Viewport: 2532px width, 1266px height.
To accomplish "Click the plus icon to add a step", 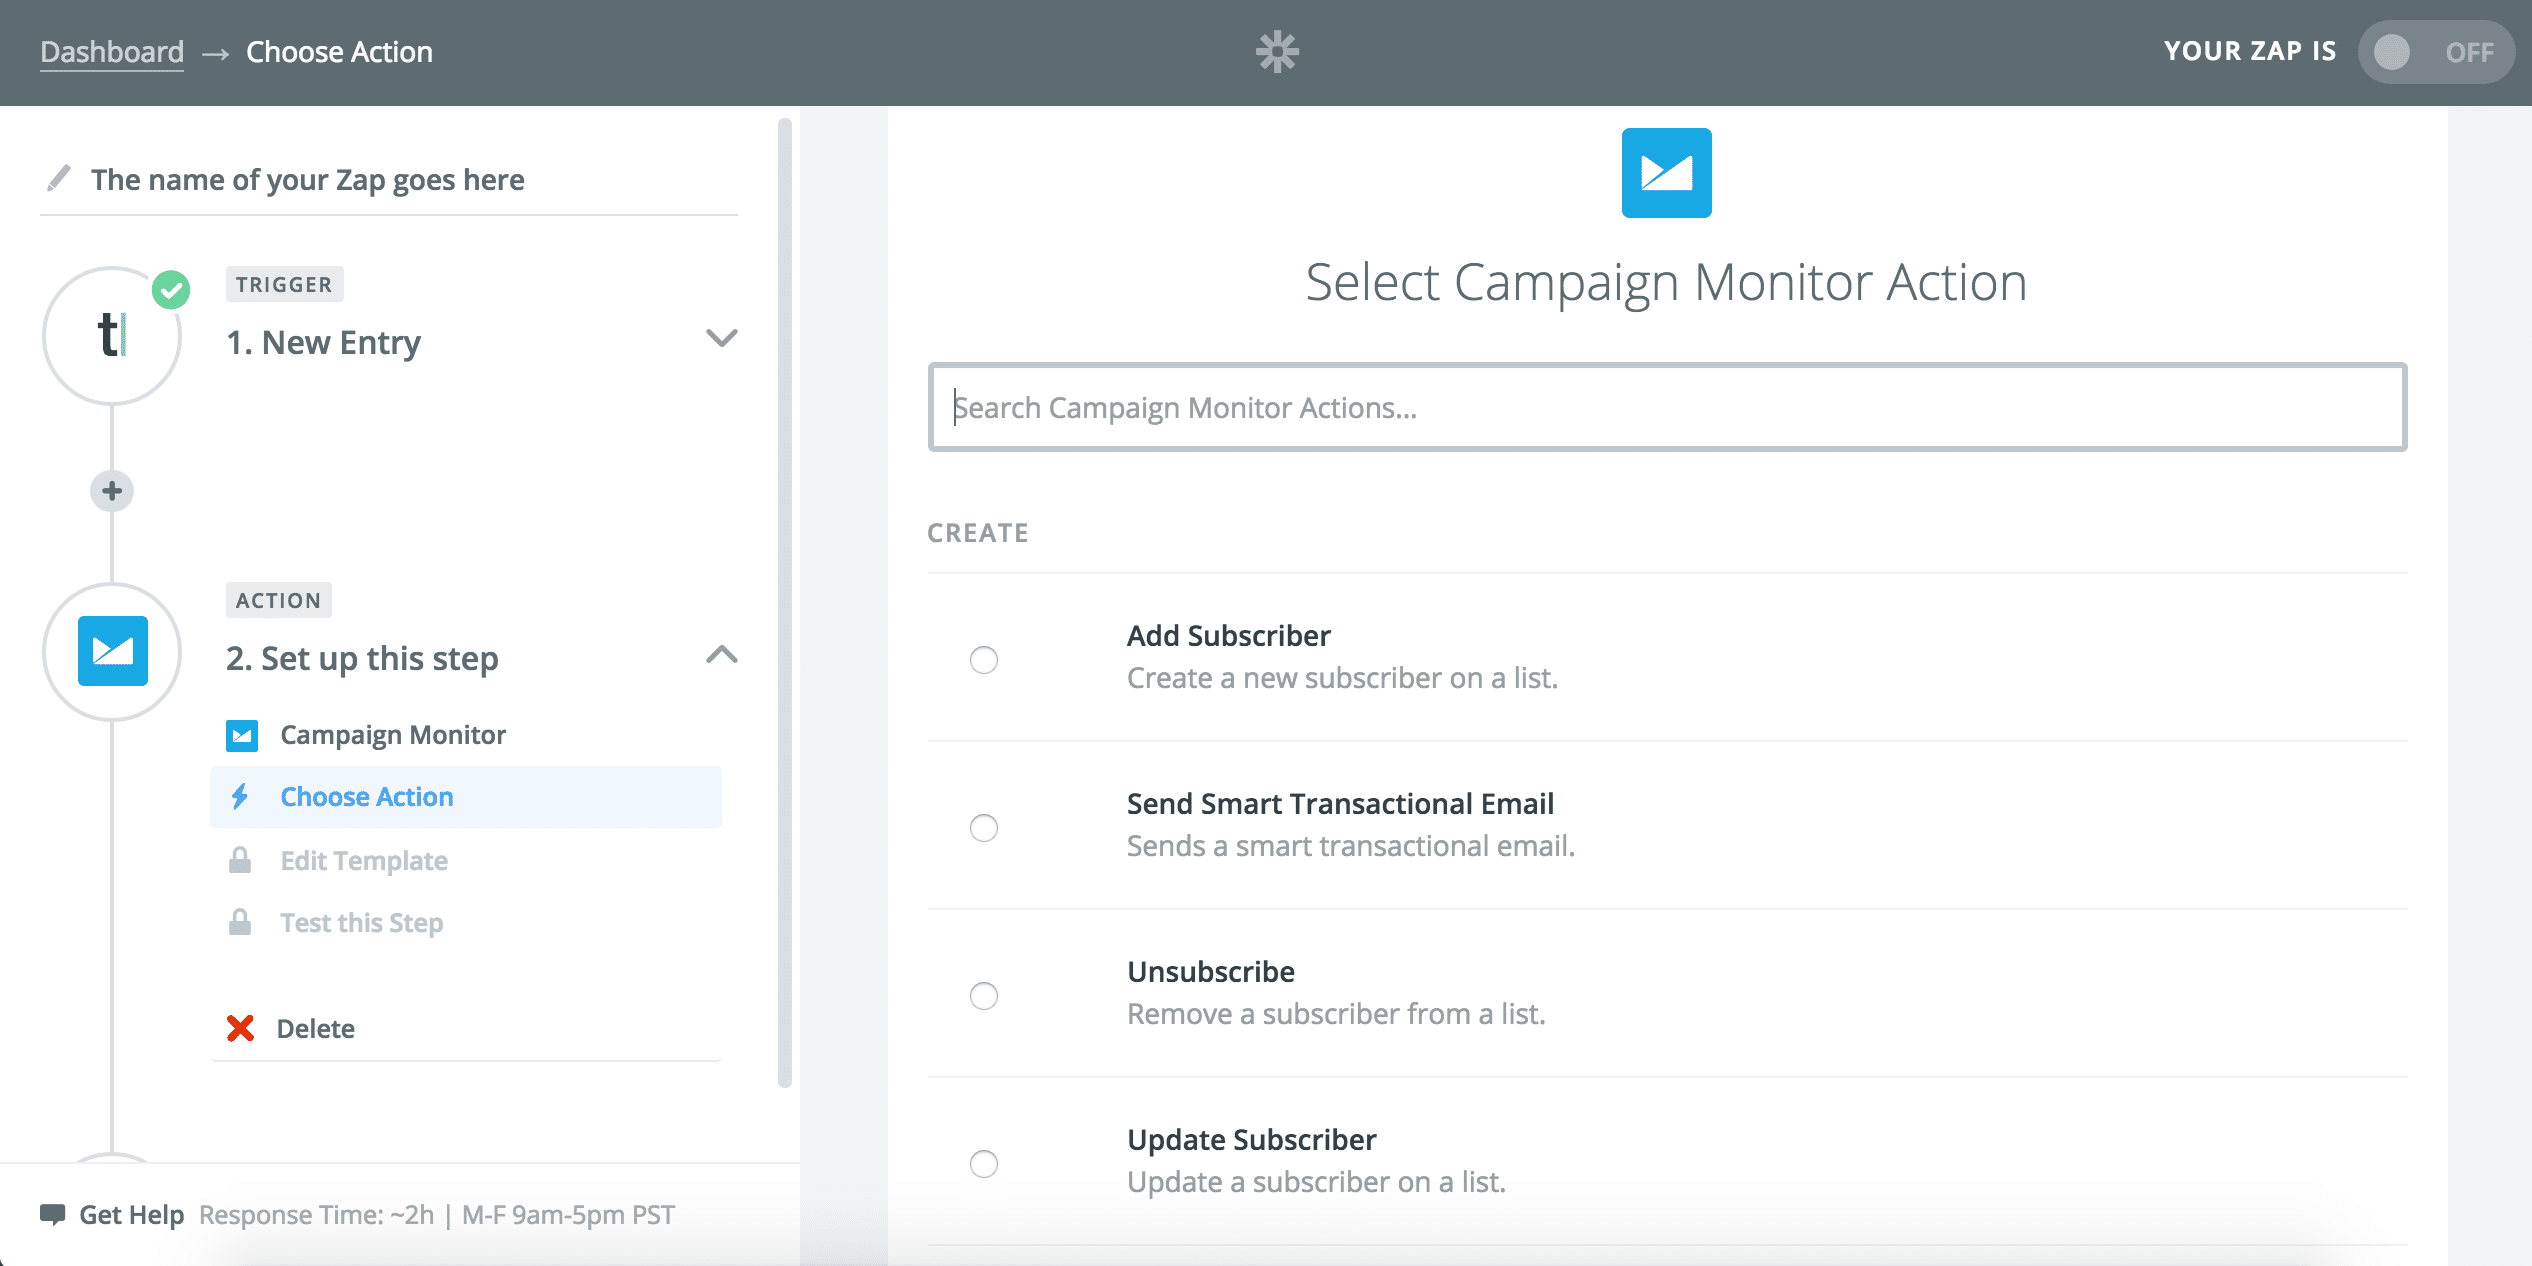I will click(112, 491).
